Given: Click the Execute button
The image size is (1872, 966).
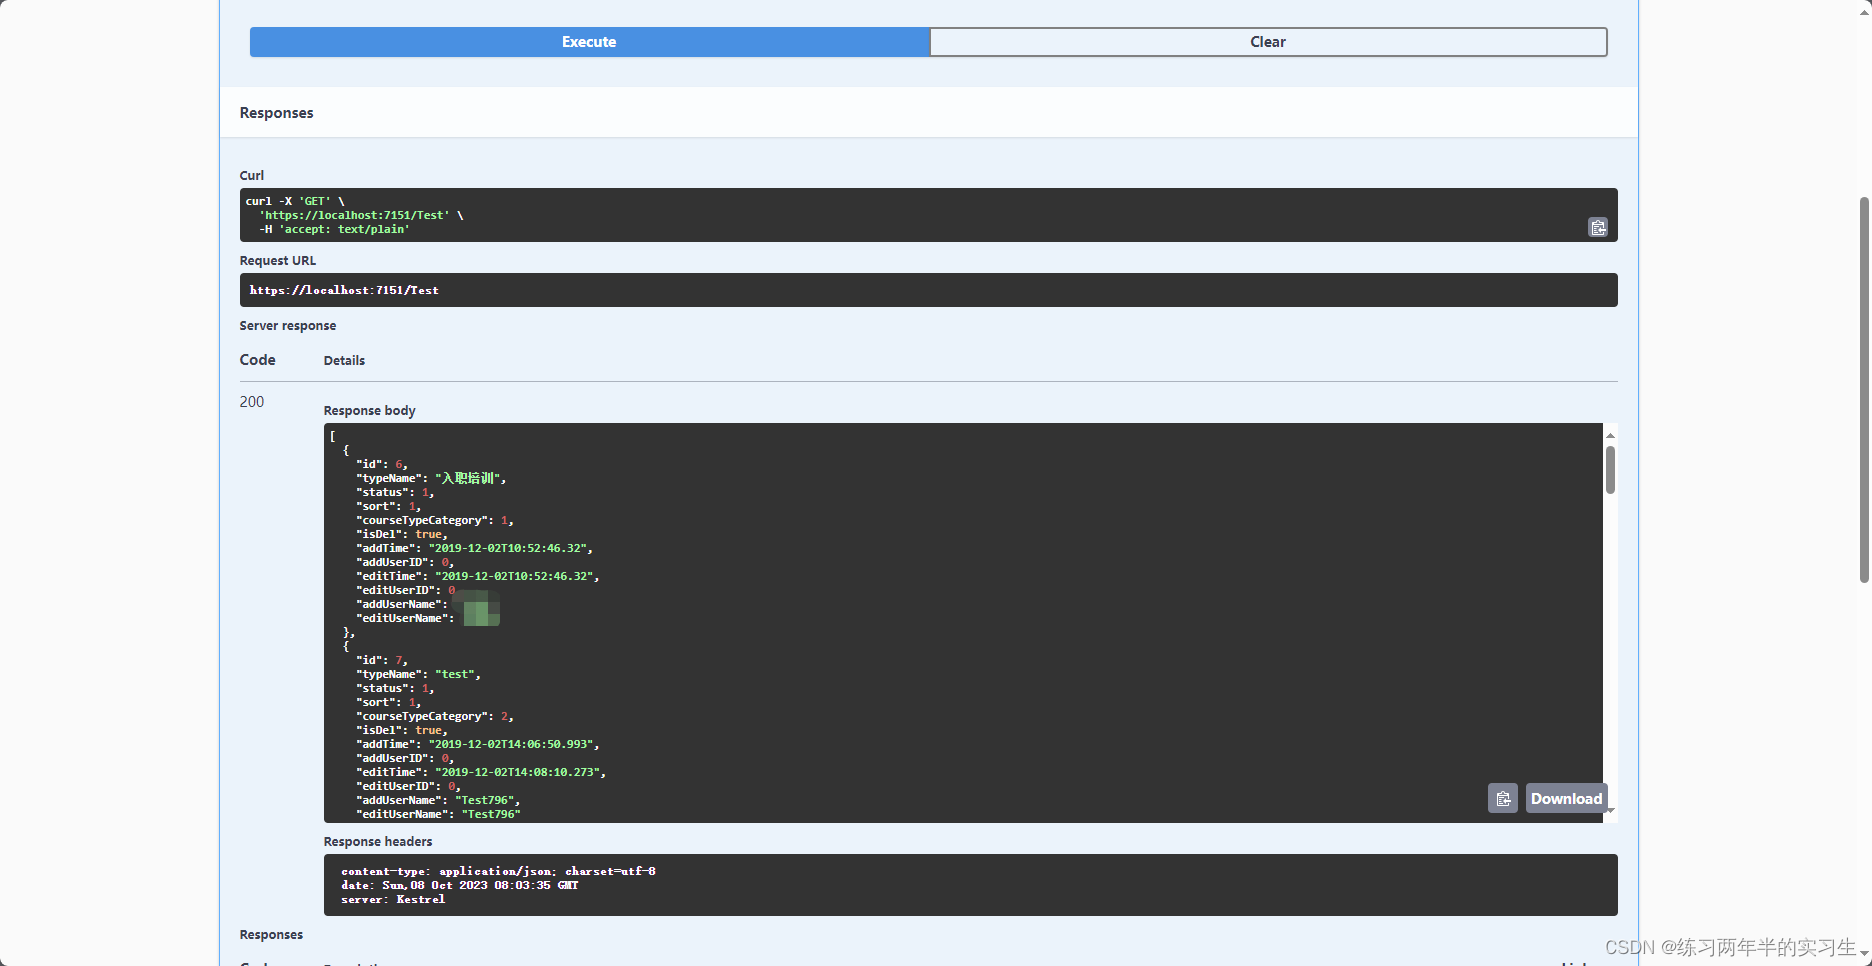Looking at the screenshot, I should [588, 41].
